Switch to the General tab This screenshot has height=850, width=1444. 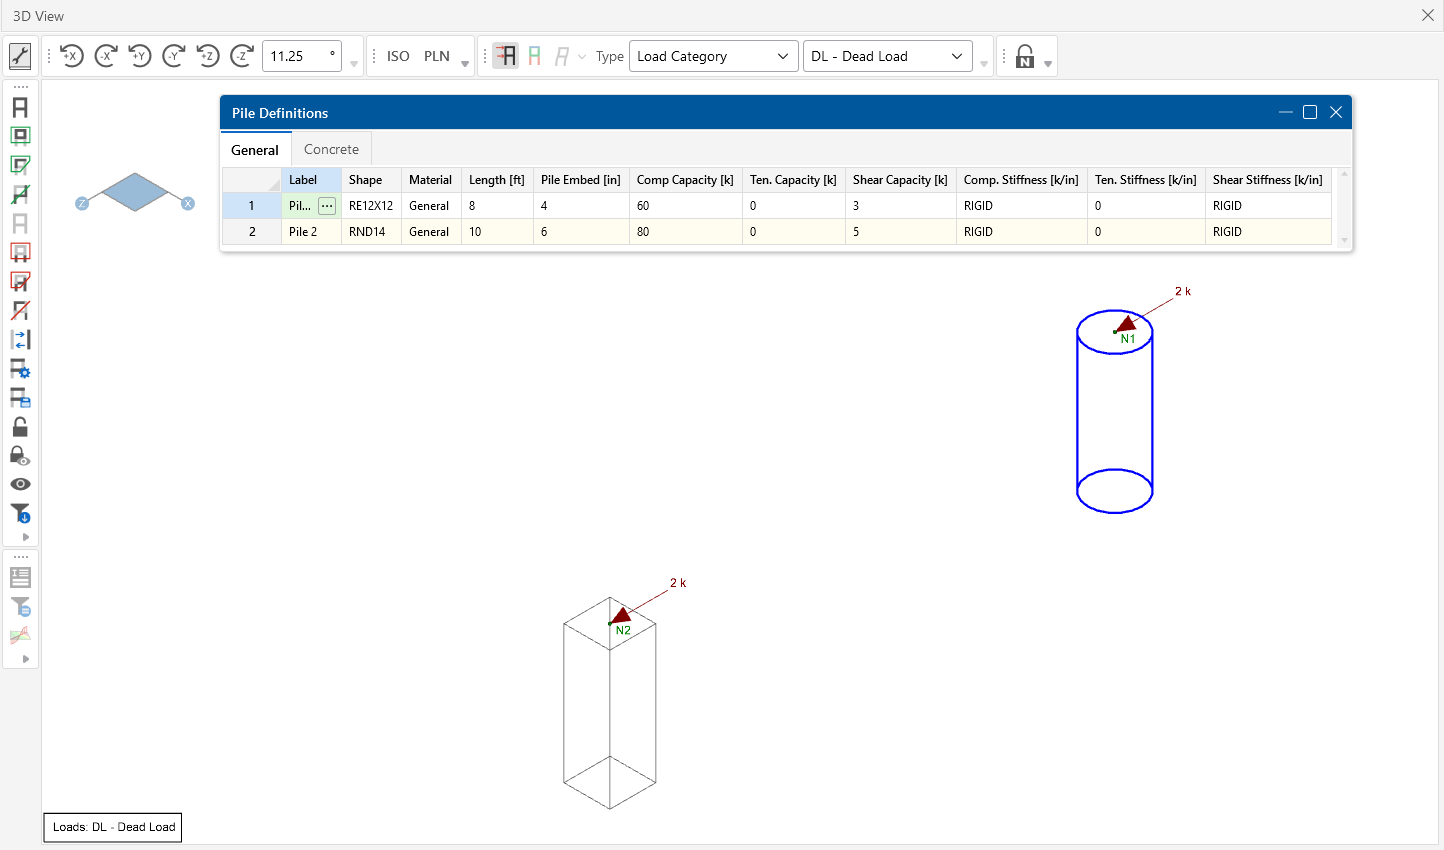pos(255,148)
